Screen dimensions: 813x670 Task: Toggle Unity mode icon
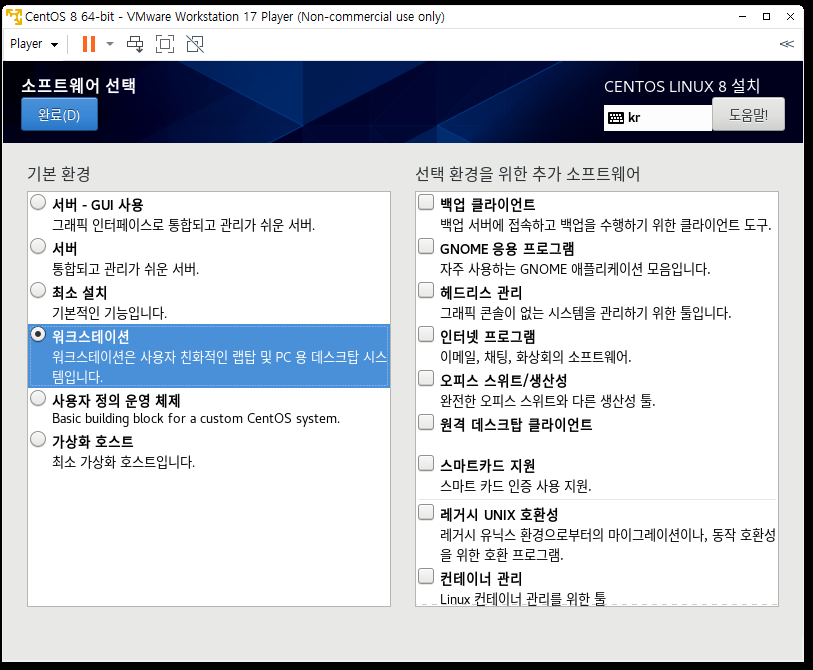[x=195, y=44]
